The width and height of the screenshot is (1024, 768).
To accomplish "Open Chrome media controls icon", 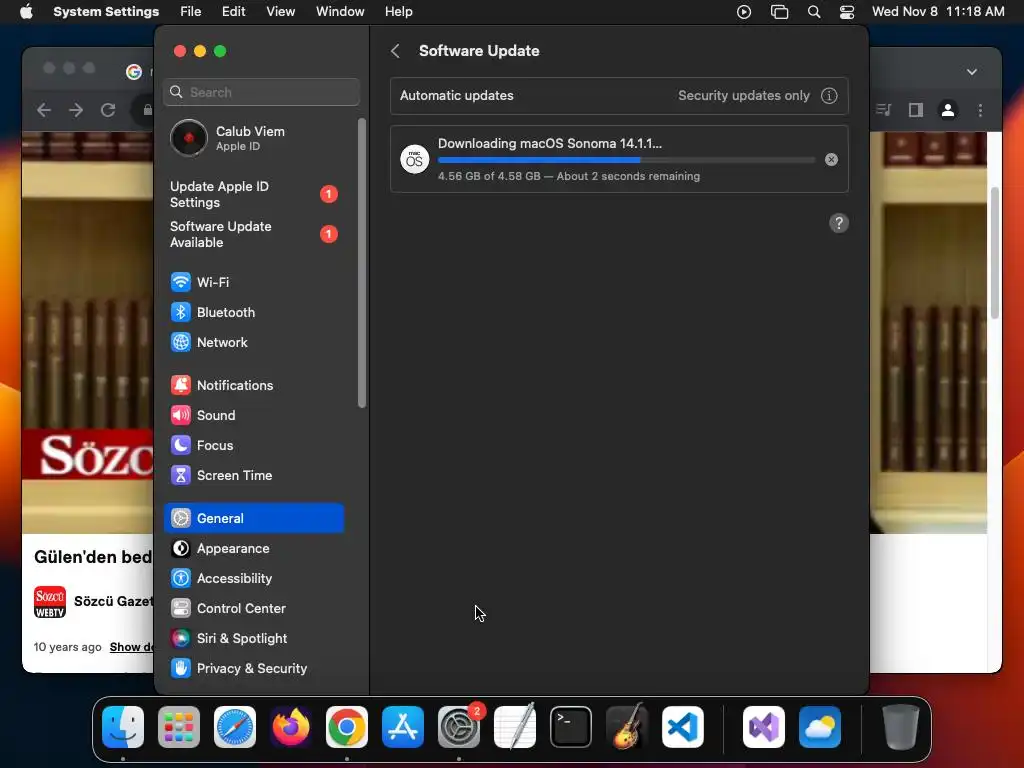I will (x=884, y=110).
